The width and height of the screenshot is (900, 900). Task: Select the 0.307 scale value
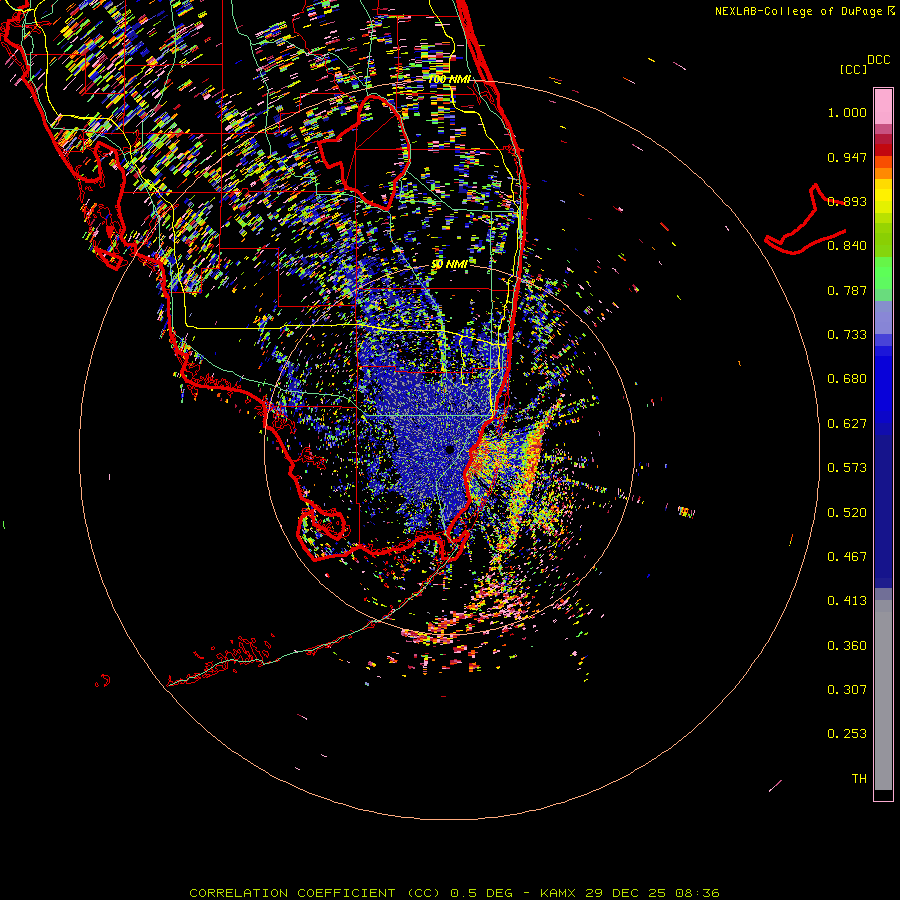pyautogui.click(x=847, y=690)
